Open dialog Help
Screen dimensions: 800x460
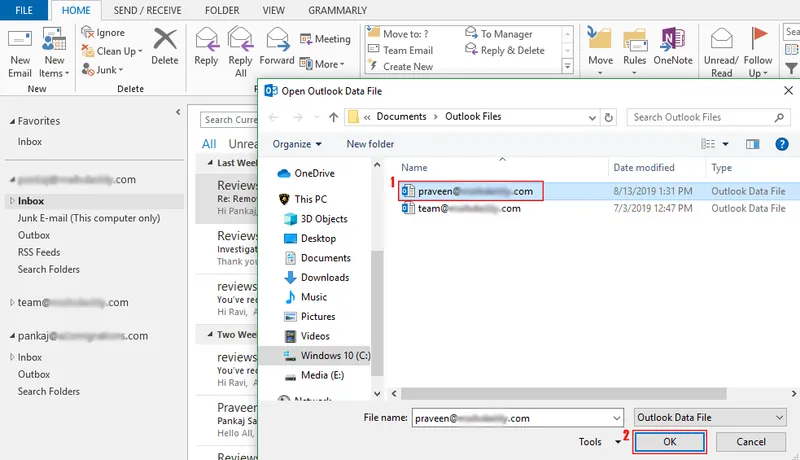click(782, 144)
